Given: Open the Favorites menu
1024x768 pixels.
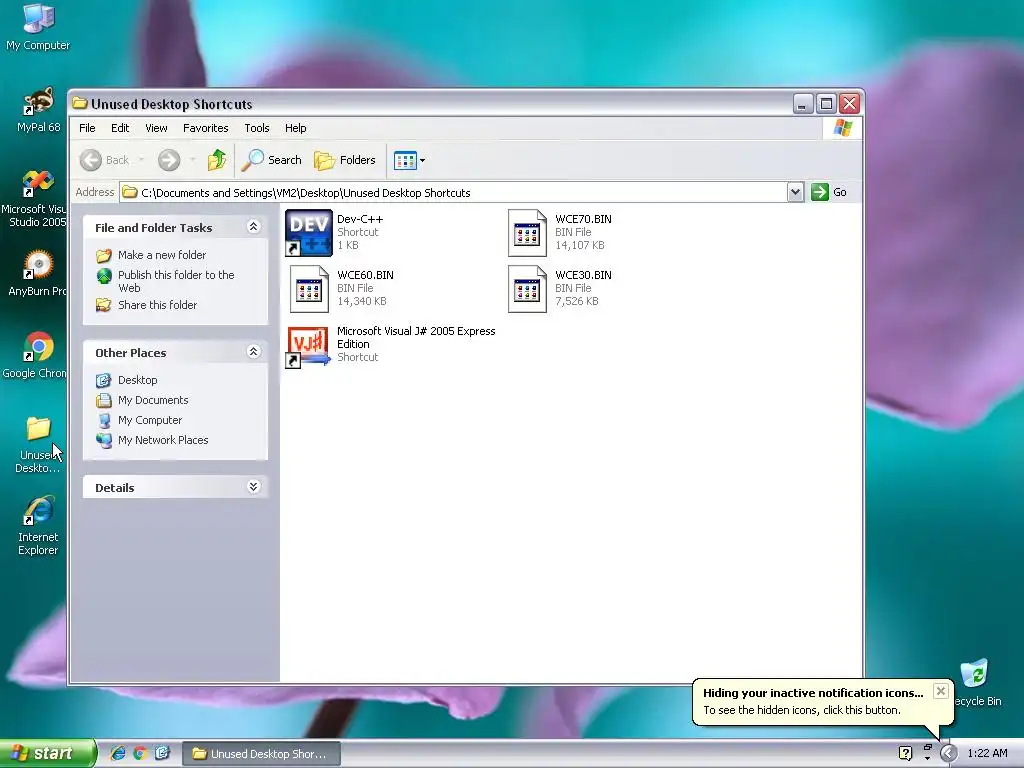Looking at the screenshot, I should (x=206, y=128).
